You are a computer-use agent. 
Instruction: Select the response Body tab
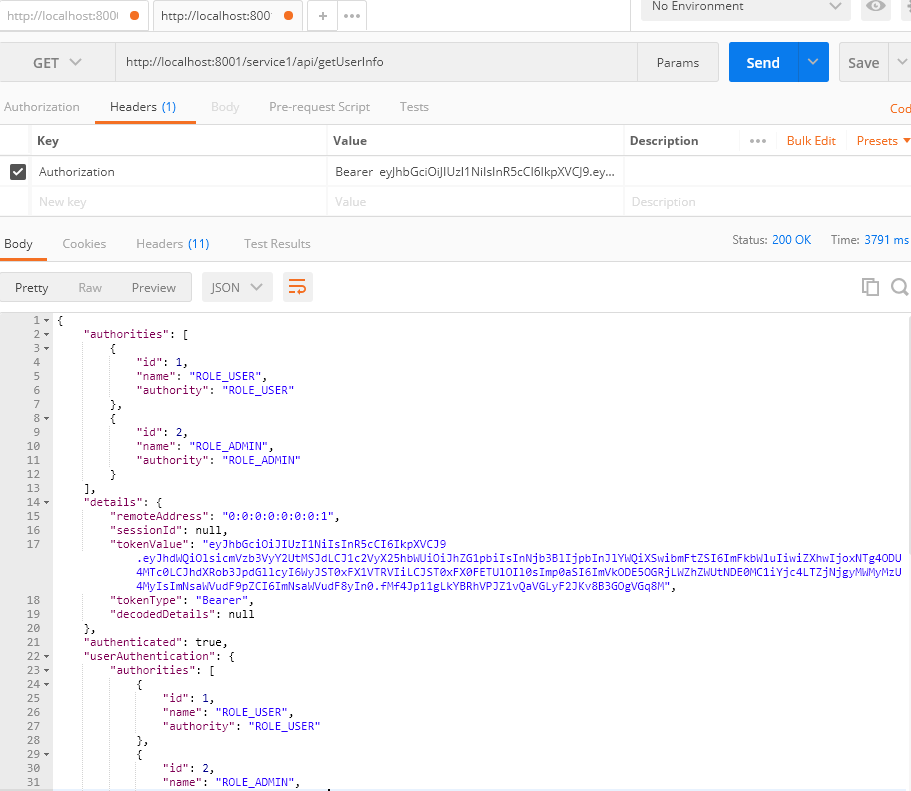[18, 244]
